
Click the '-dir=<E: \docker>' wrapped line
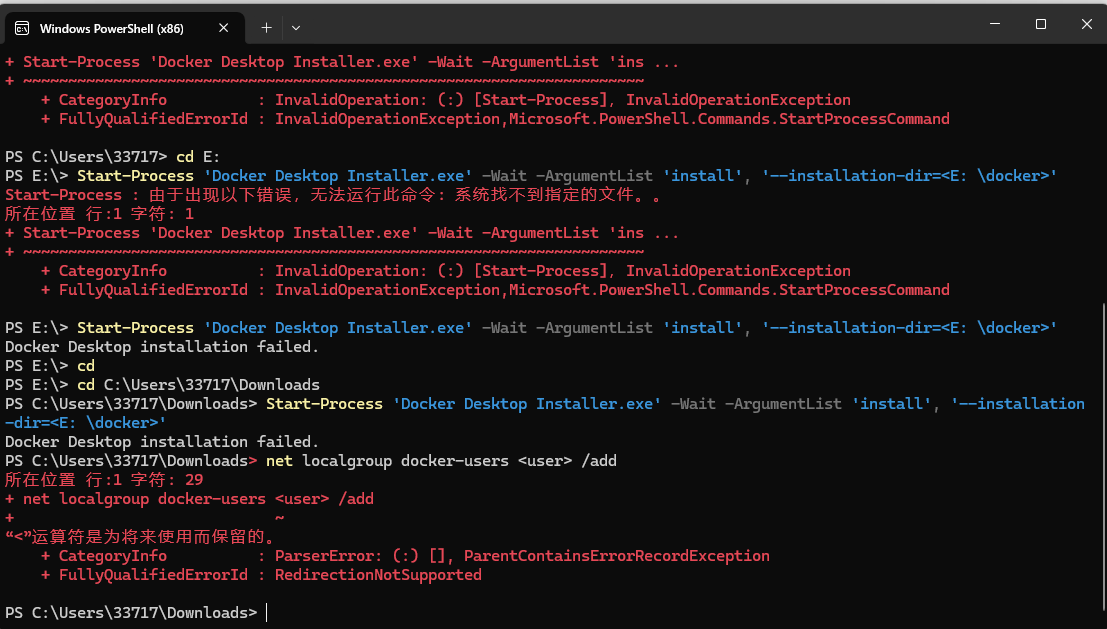click(x=85, y=423)
